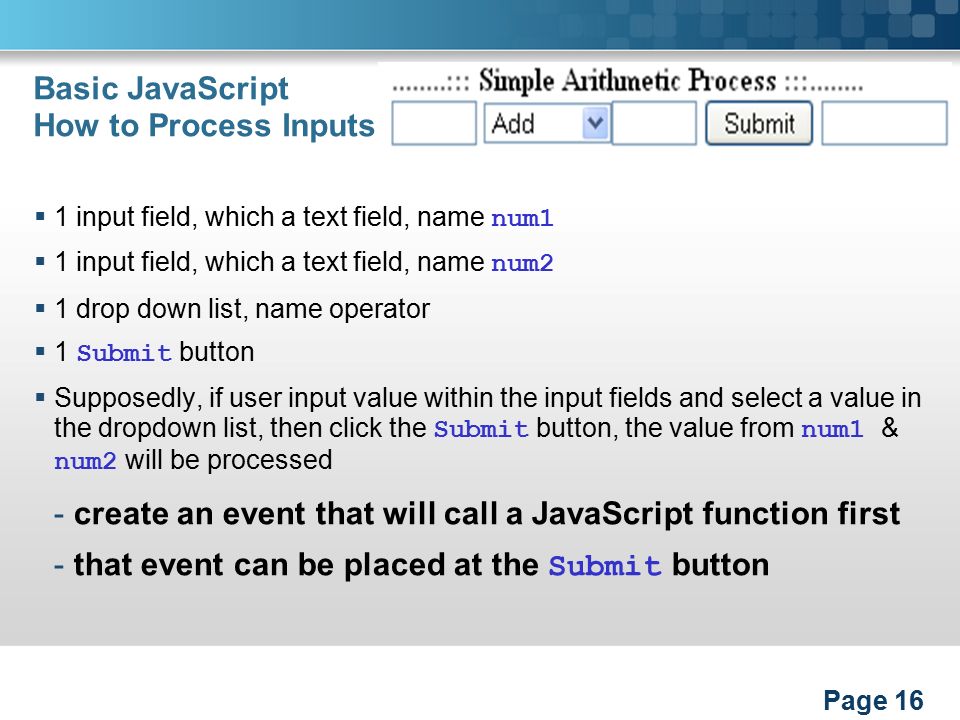Viewport: 960px width, 720px height.
Task: Focus the first number input field
Action: tap(433, 123)
